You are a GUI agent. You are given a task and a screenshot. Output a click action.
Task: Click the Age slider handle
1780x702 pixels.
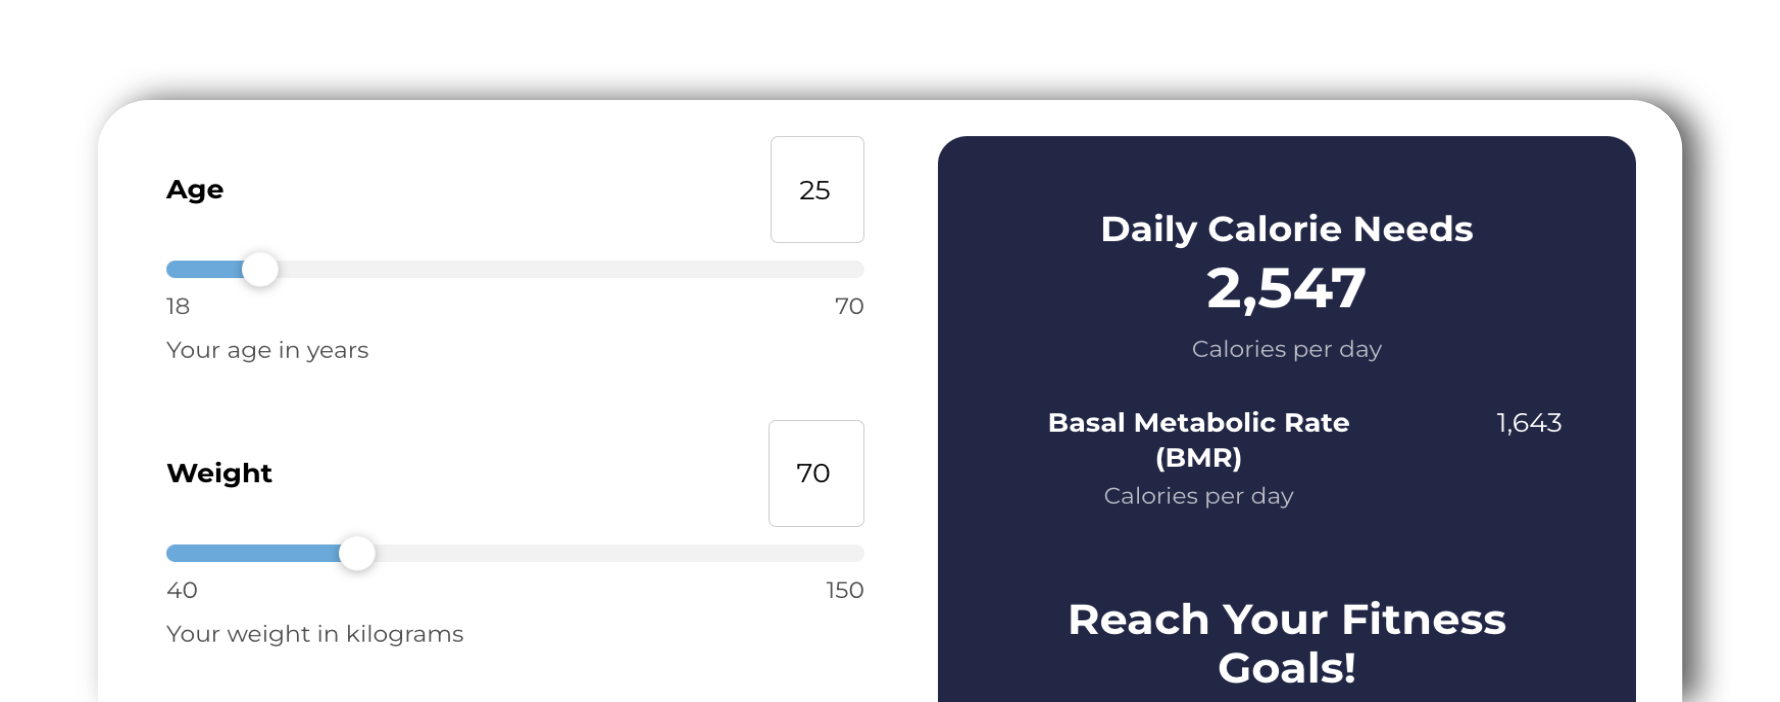pos(260,269)
